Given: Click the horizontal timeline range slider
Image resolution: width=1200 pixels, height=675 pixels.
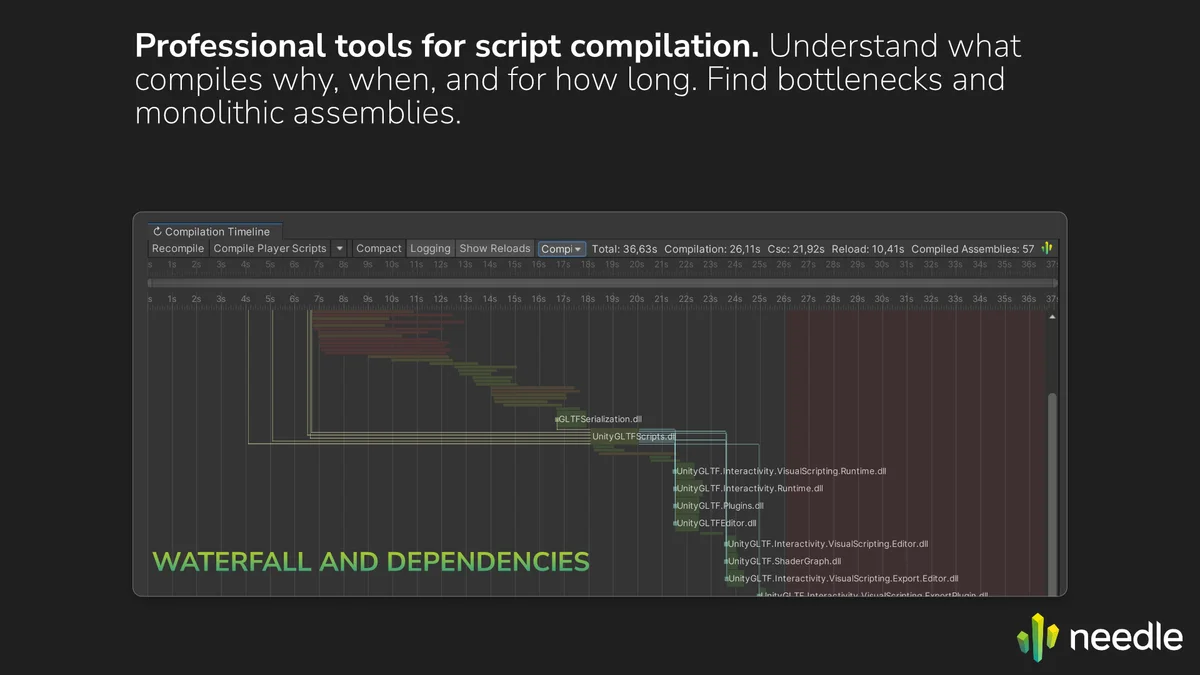Looking at the screenshot, I should pos(600,283).
